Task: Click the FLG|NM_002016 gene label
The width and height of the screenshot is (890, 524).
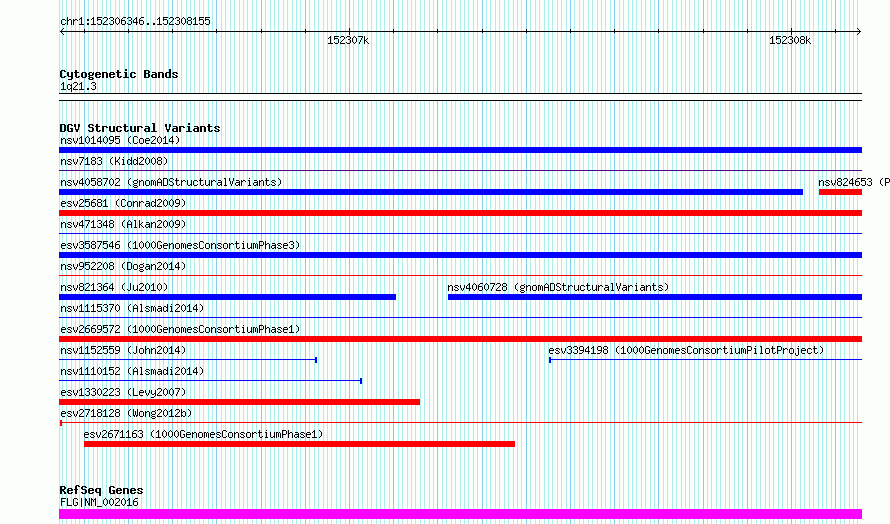Action: [99, 502]
